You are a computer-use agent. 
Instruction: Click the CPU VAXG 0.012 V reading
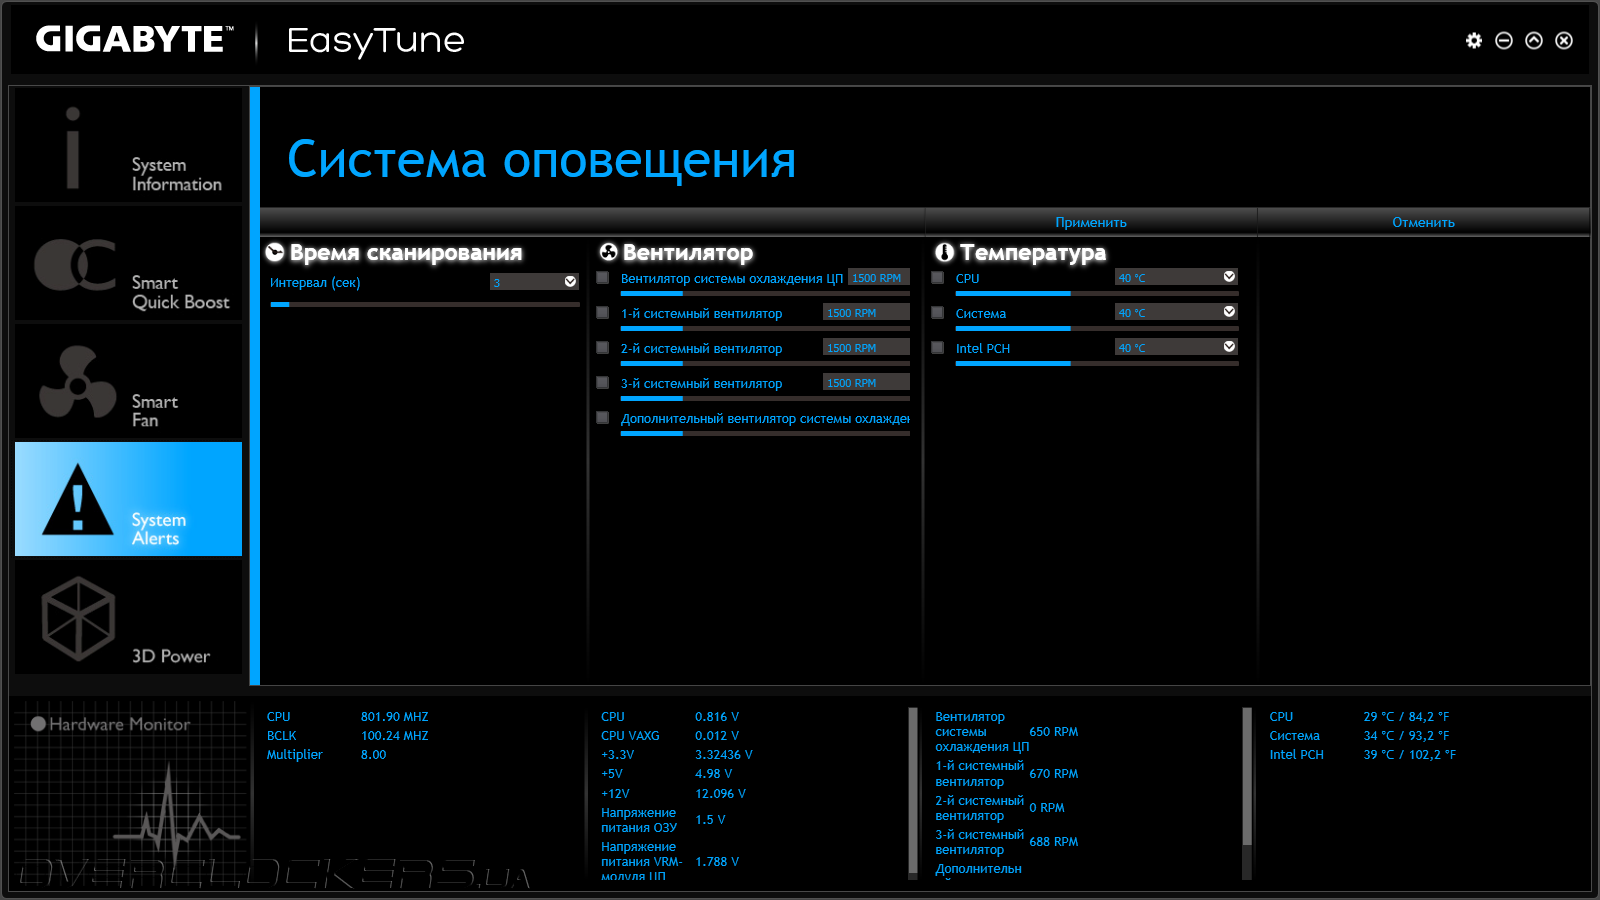[x=717, y=736]
